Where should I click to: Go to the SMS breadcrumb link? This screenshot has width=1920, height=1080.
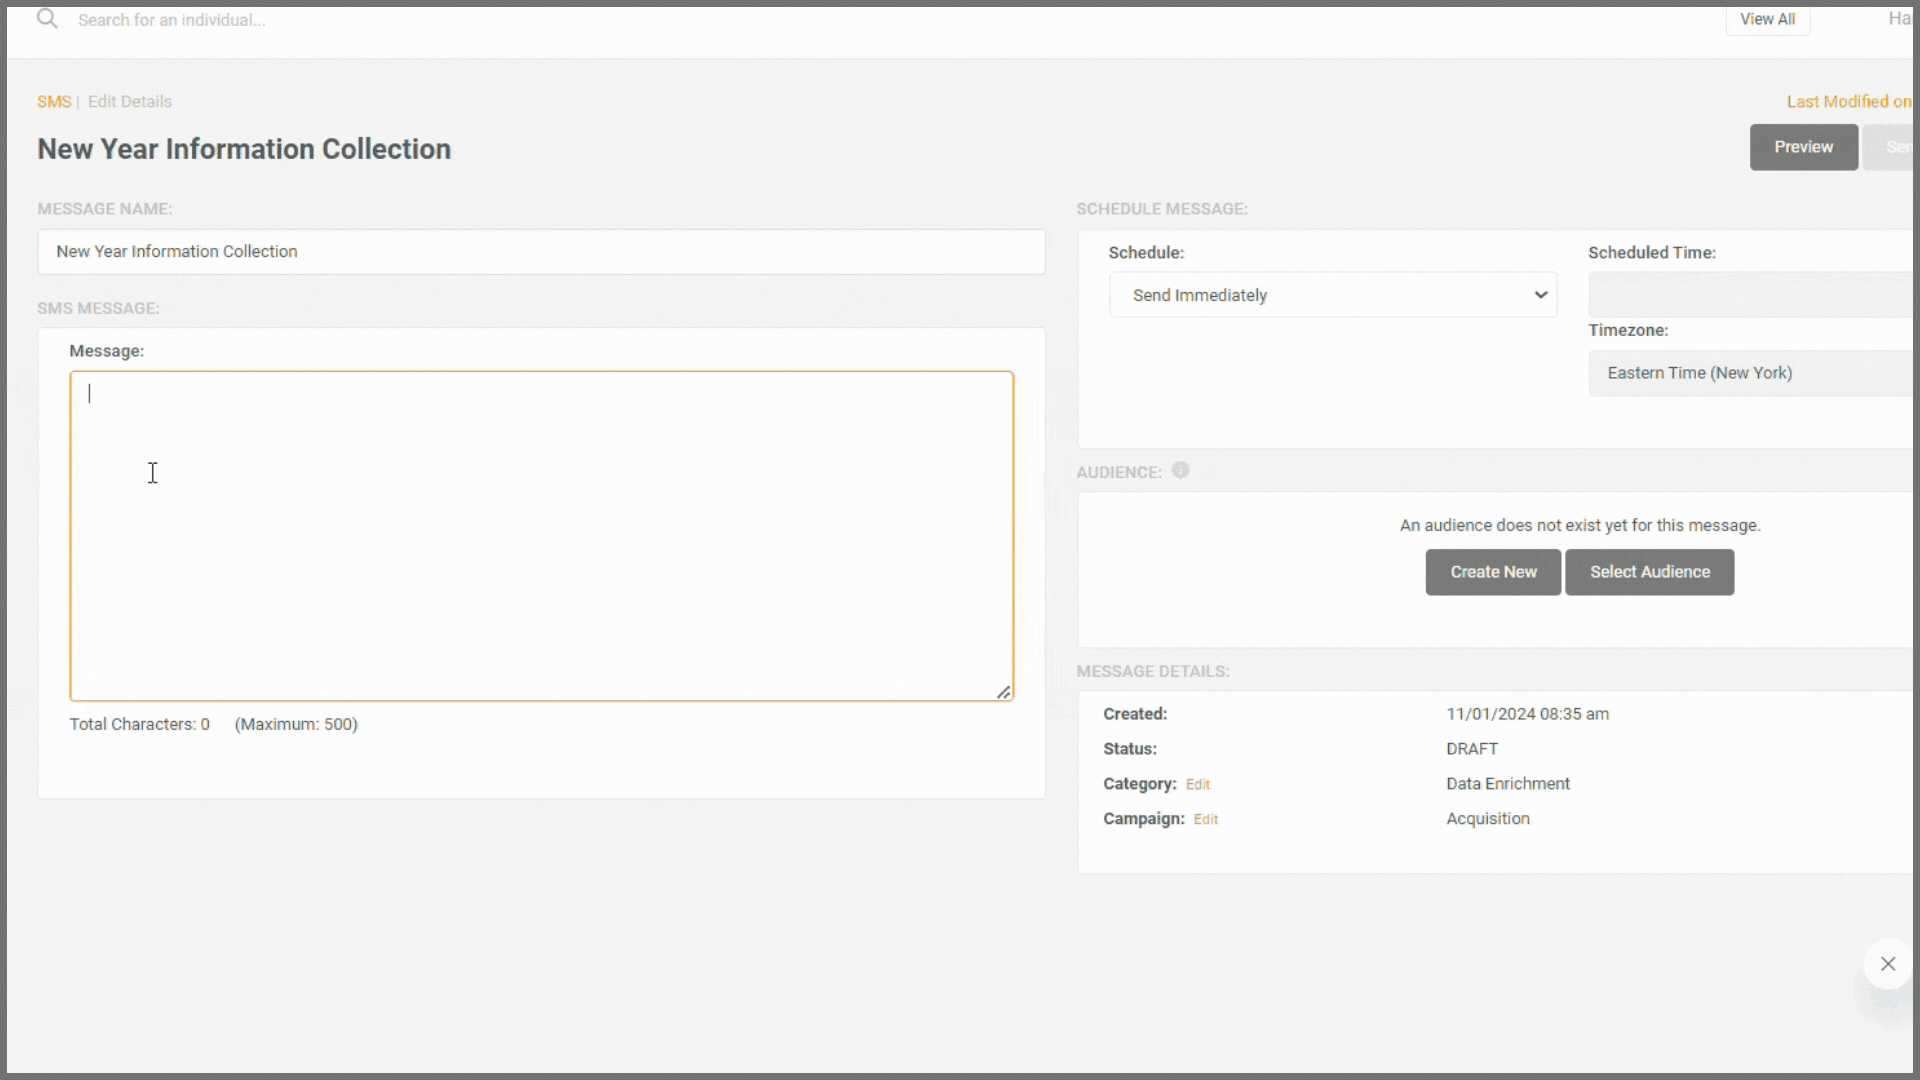click(54, 102)
